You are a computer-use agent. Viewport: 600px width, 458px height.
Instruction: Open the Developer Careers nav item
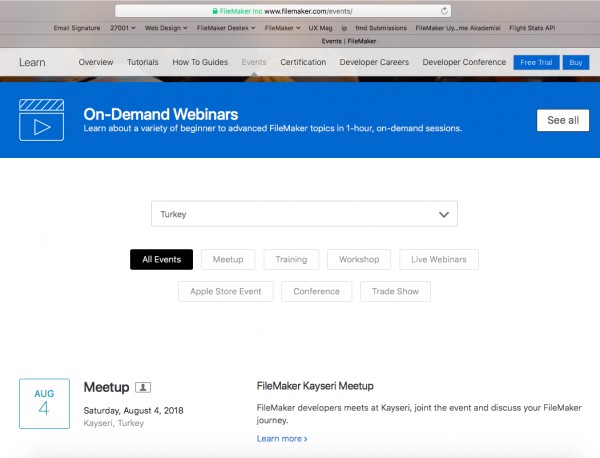pyautogui.click(x=374, y=62)
